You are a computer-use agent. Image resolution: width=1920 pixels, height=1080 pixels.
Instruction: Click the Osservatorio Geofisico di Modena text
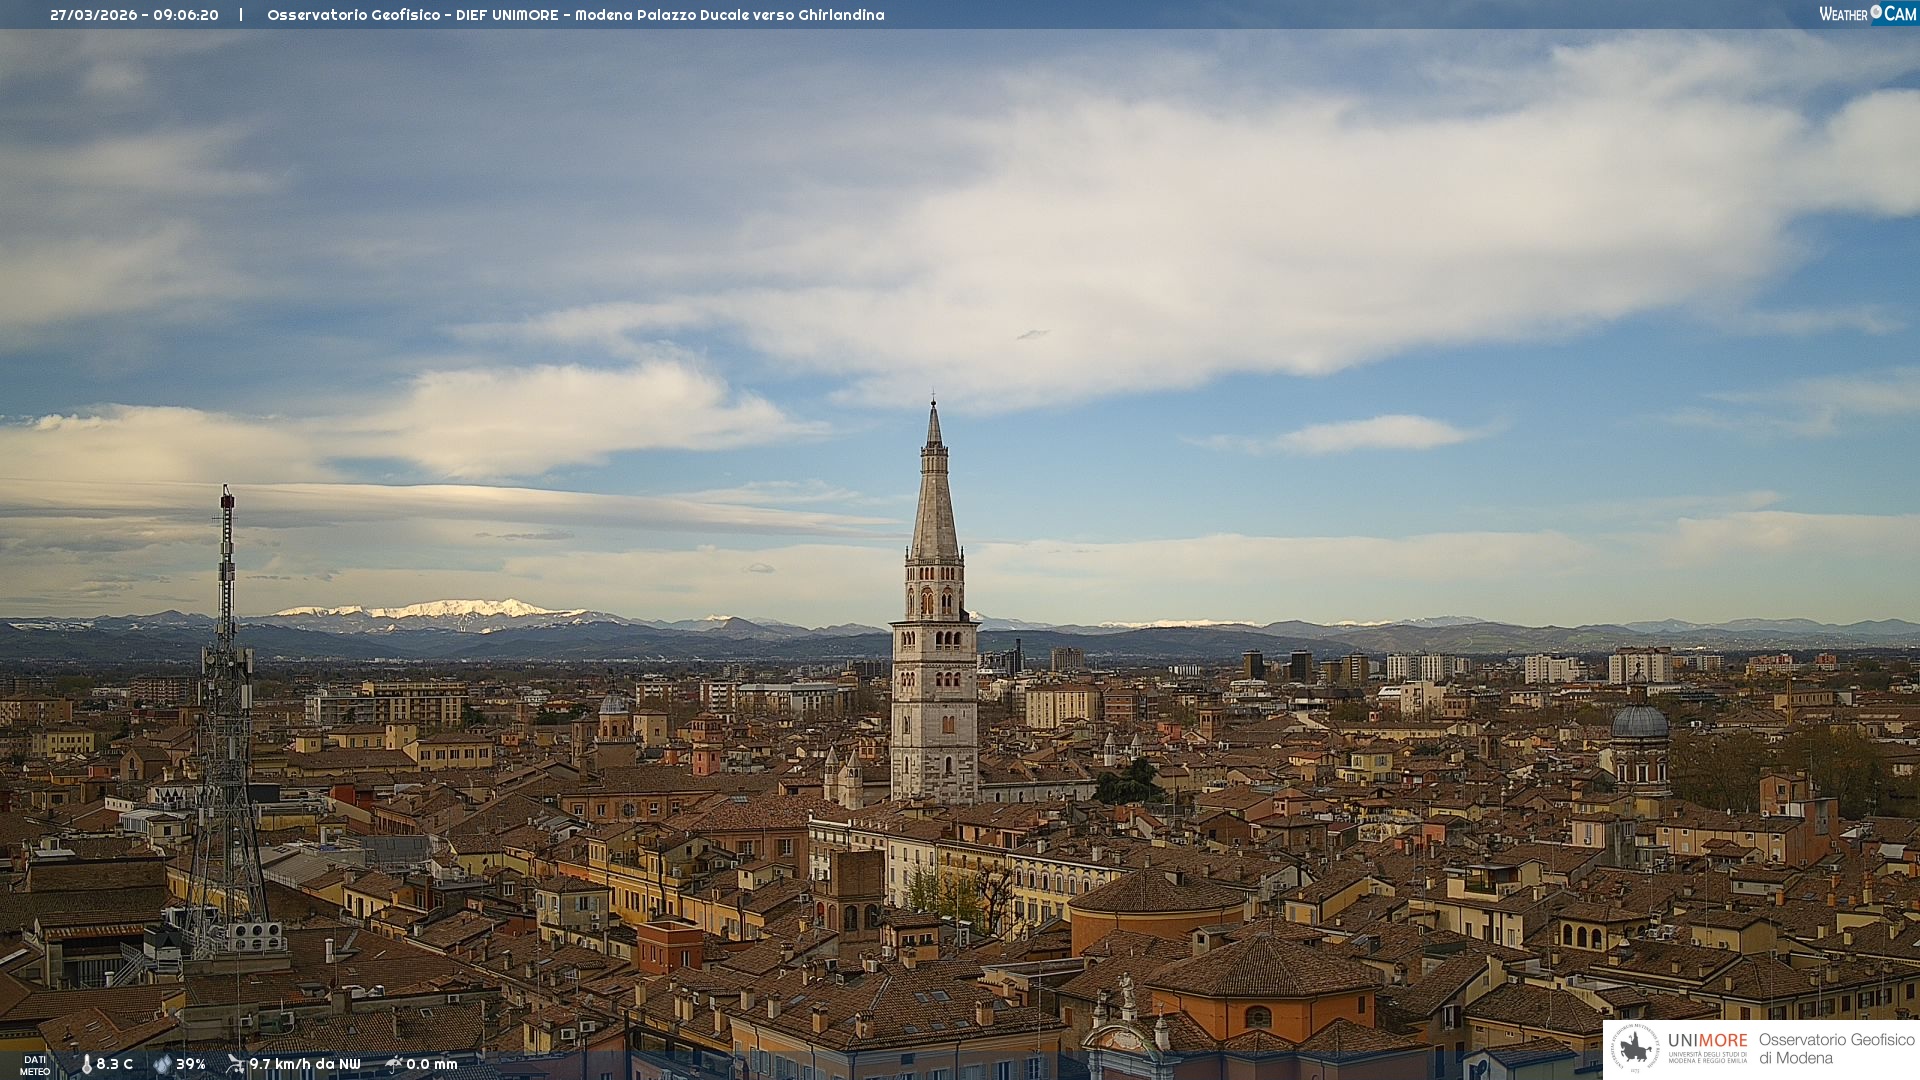[1836, 1048]
